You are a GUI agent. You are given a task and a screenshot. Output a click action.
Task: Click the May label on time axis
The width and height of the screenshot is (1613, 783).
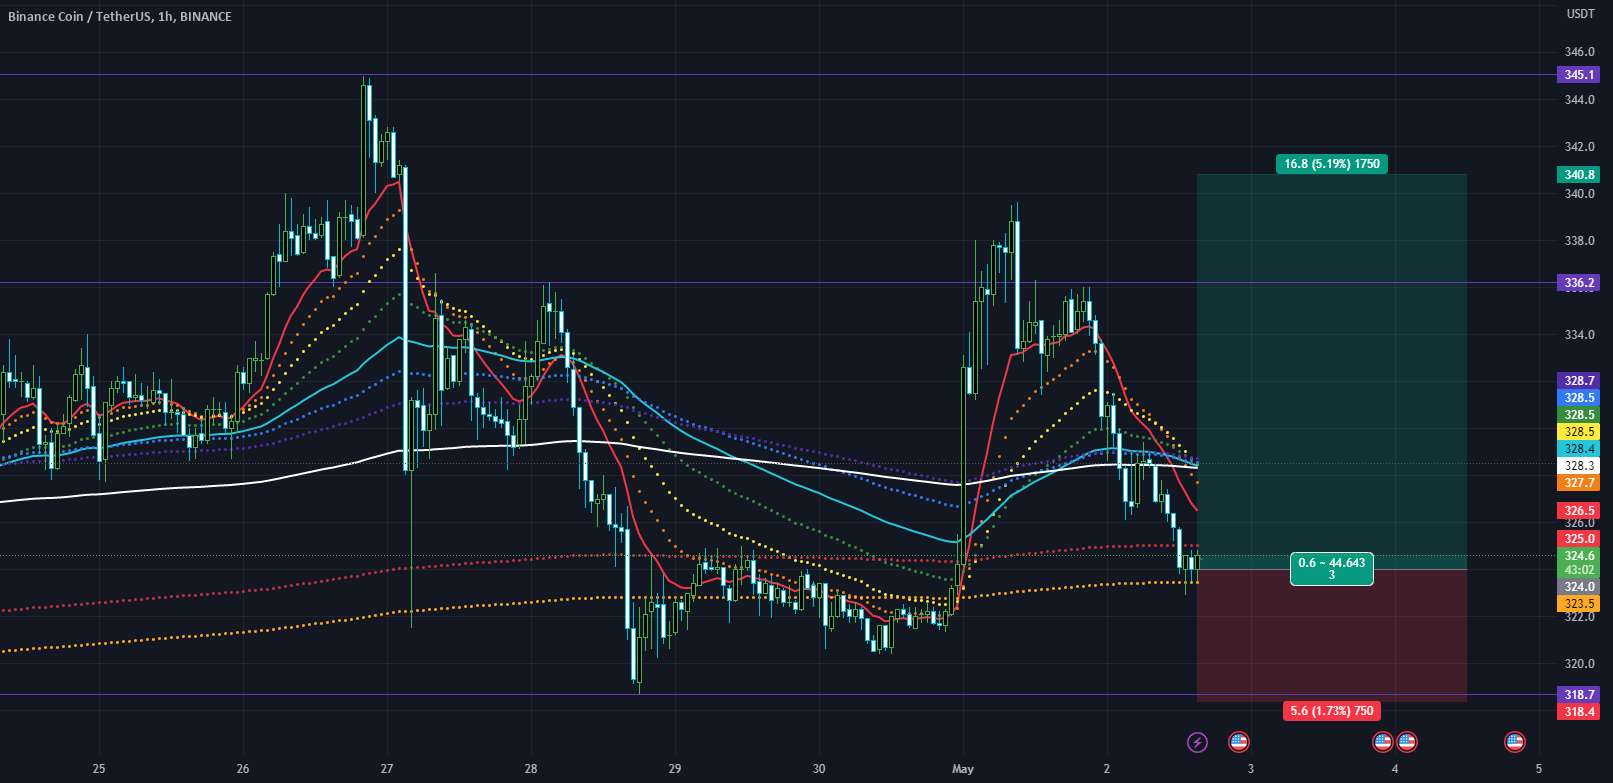pyautogui.click(x=963, y=769)
